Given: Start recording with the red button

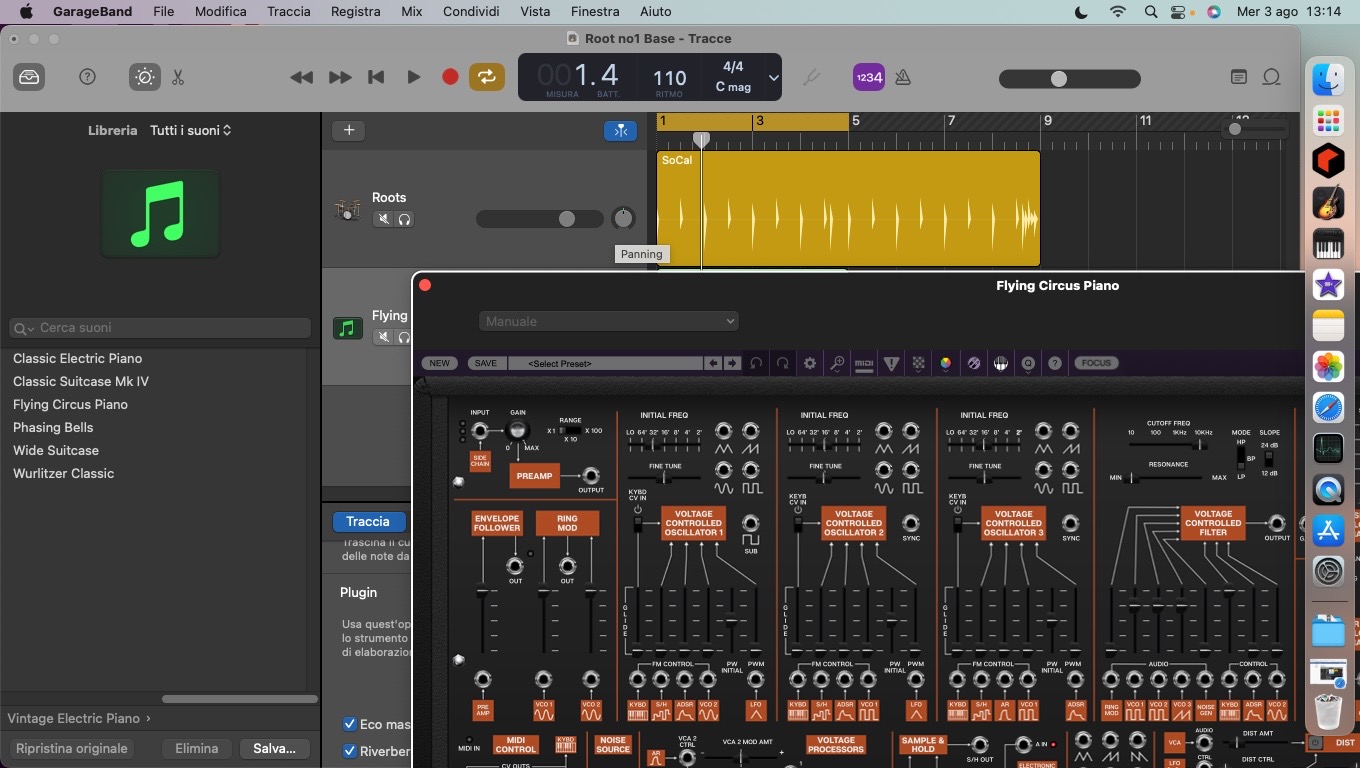Looking at the screenshot, I should pos(450,77).
